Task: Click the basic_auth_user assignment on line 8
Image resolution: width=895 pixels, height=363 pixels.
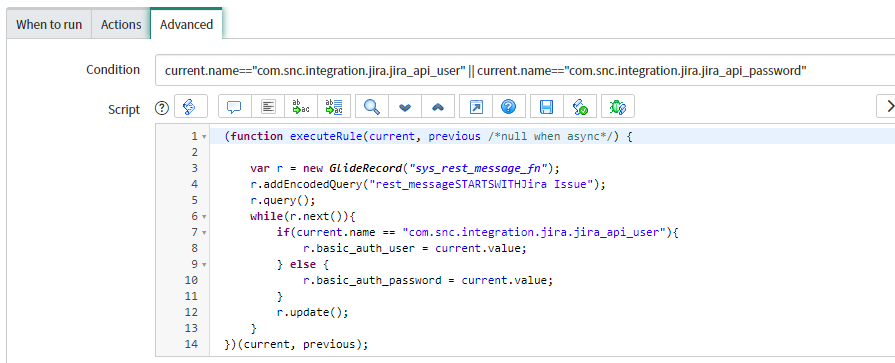Action: click(415, 248)
